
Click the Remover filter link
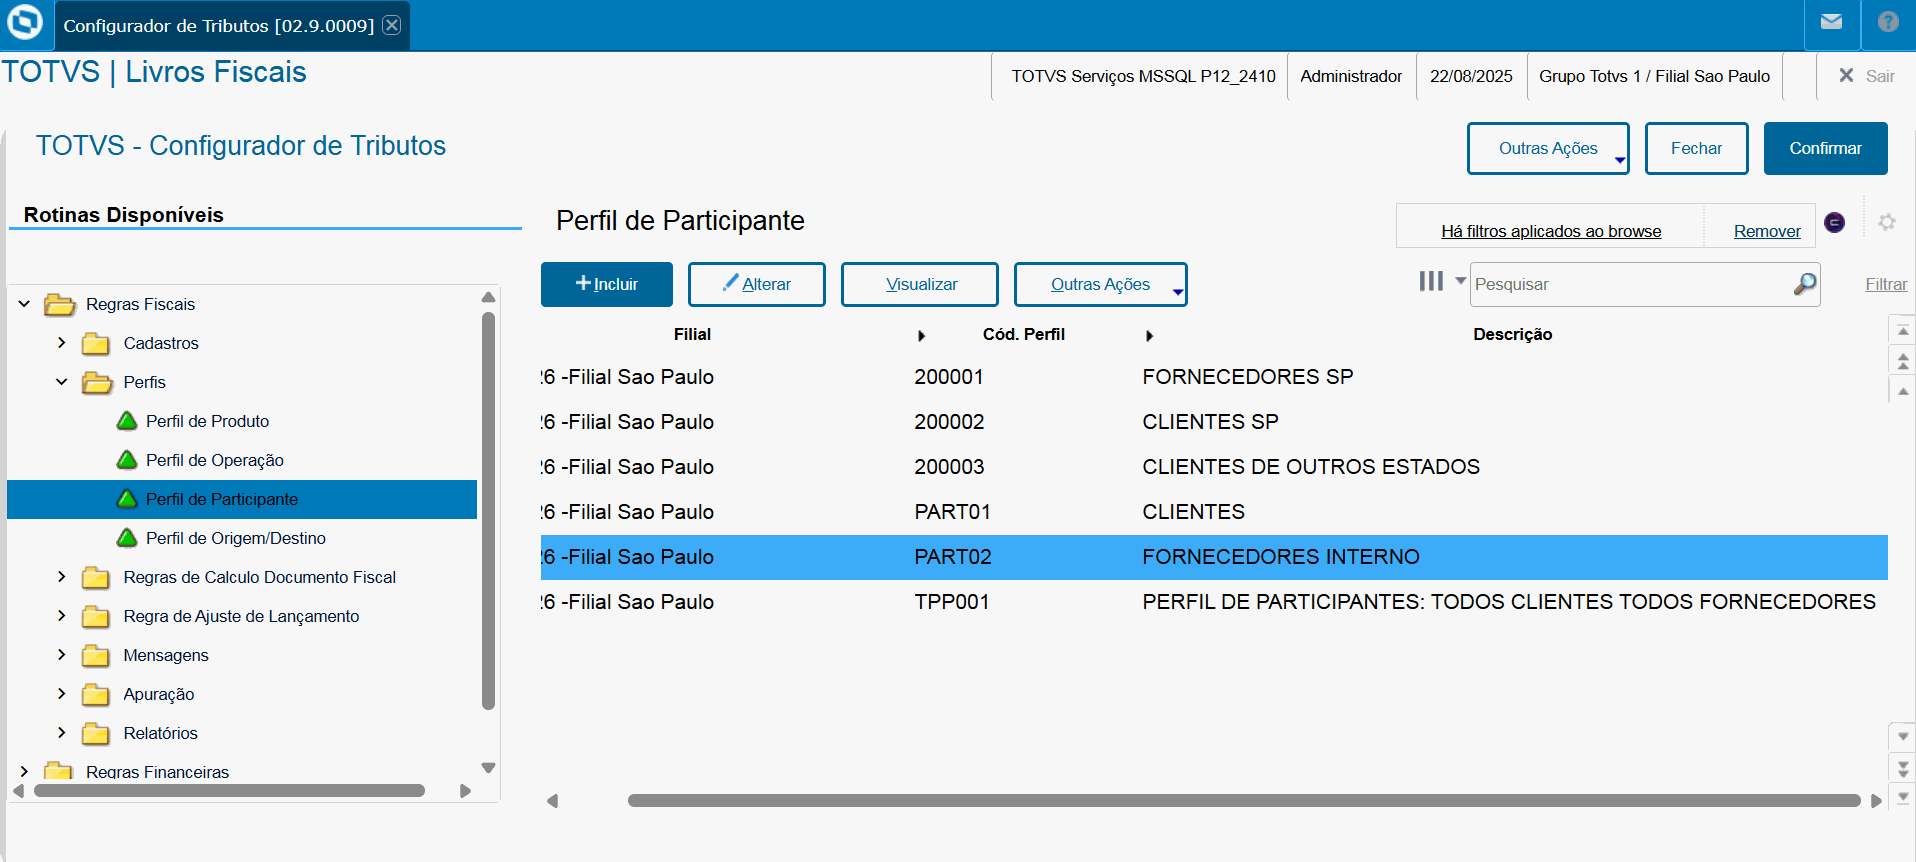(1767, 231)
